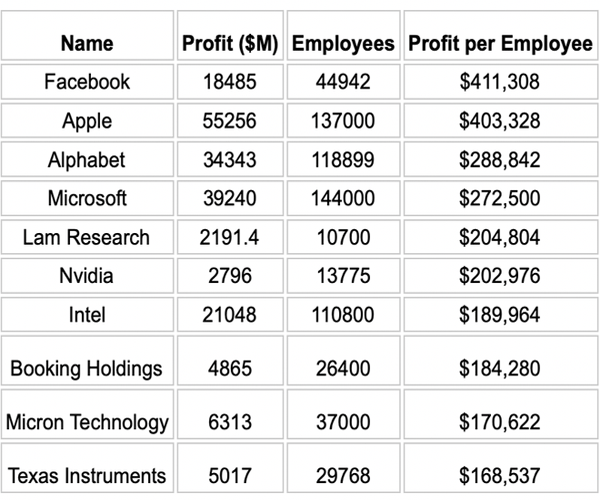600x500 pixels.
Task: Click Microsoft's profit value 39240
Action: pyautogui.click(x=230, y=198)
